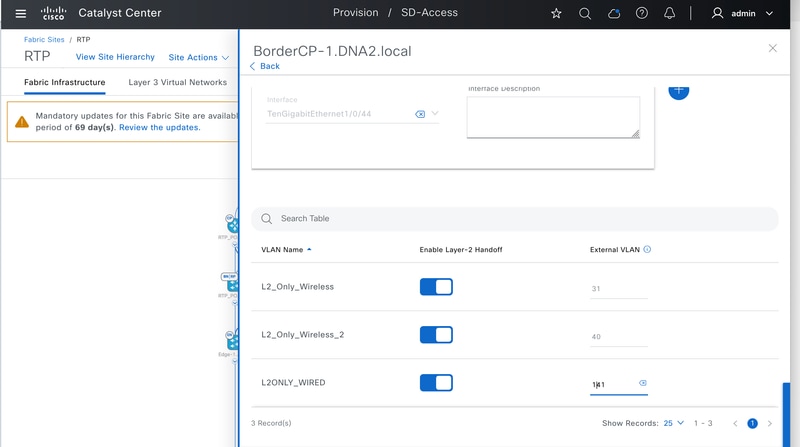Click the Search Table magnifier icon
The width and height of the screenshot is (800, 447).
point(266,219)
